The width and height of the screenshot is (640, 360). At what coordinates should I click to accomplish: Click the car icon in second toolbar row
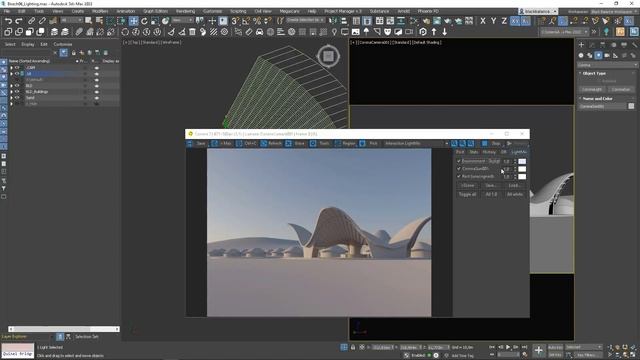(260, 32)
